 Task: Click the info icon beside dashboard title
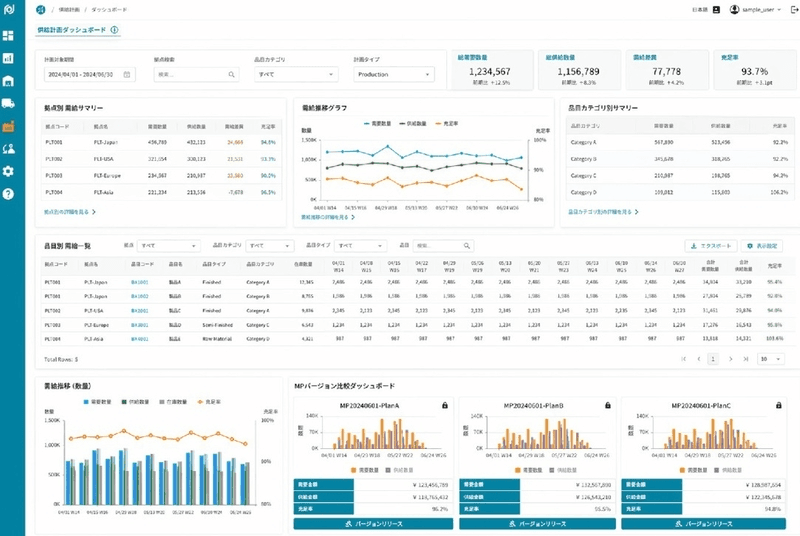(114, 30)
